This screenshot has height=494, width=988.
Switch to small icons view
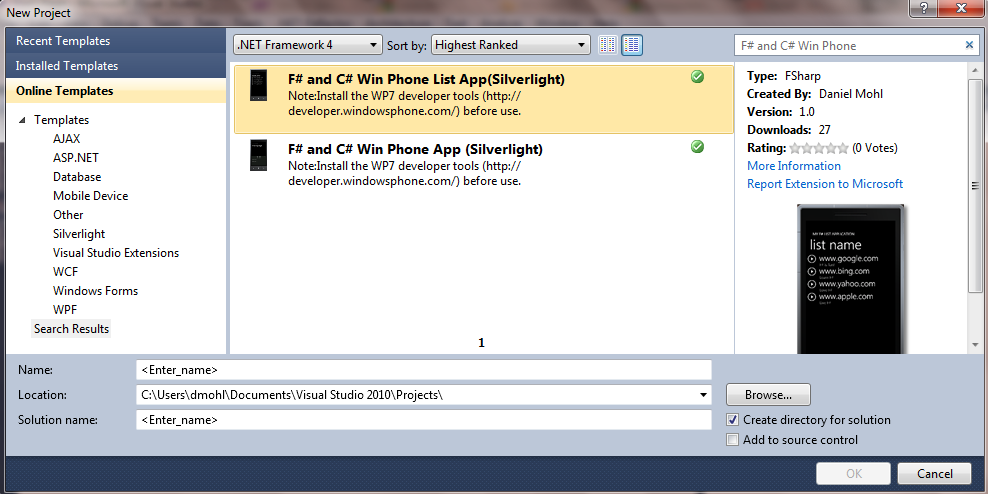click(608, 45)
